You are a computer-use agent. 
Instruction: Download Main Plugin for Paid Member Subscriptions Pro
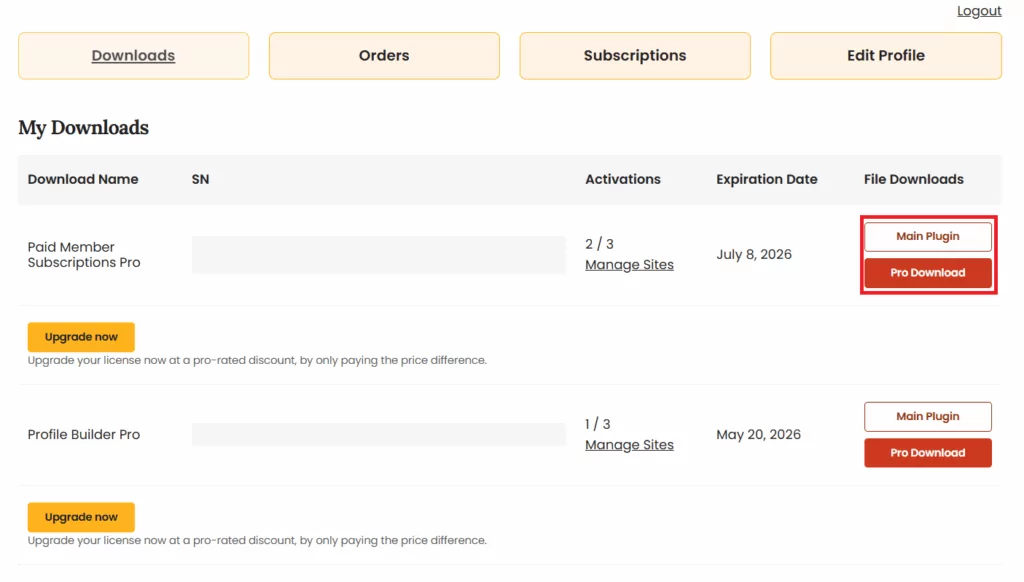[x=927, y=237]
